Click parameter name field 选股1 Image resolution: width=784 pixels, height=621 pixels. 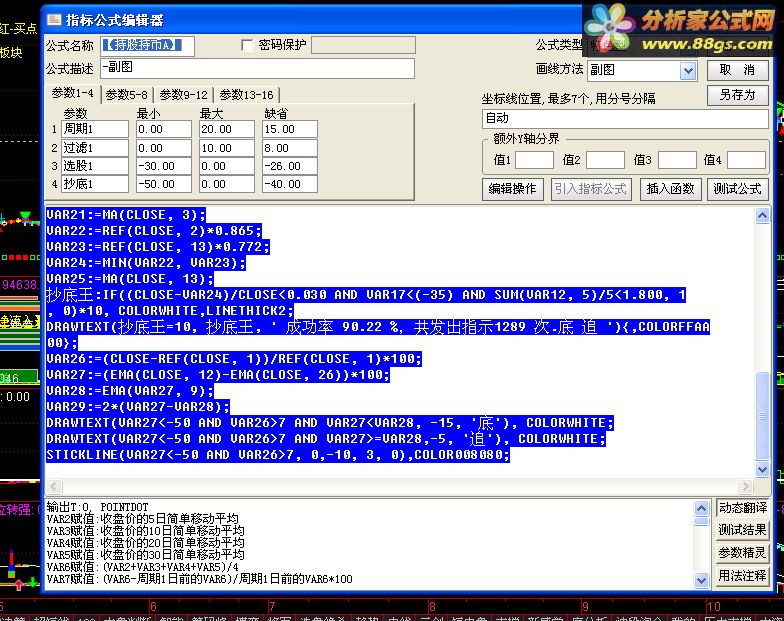pyautogui.click(x=95, y=166)
